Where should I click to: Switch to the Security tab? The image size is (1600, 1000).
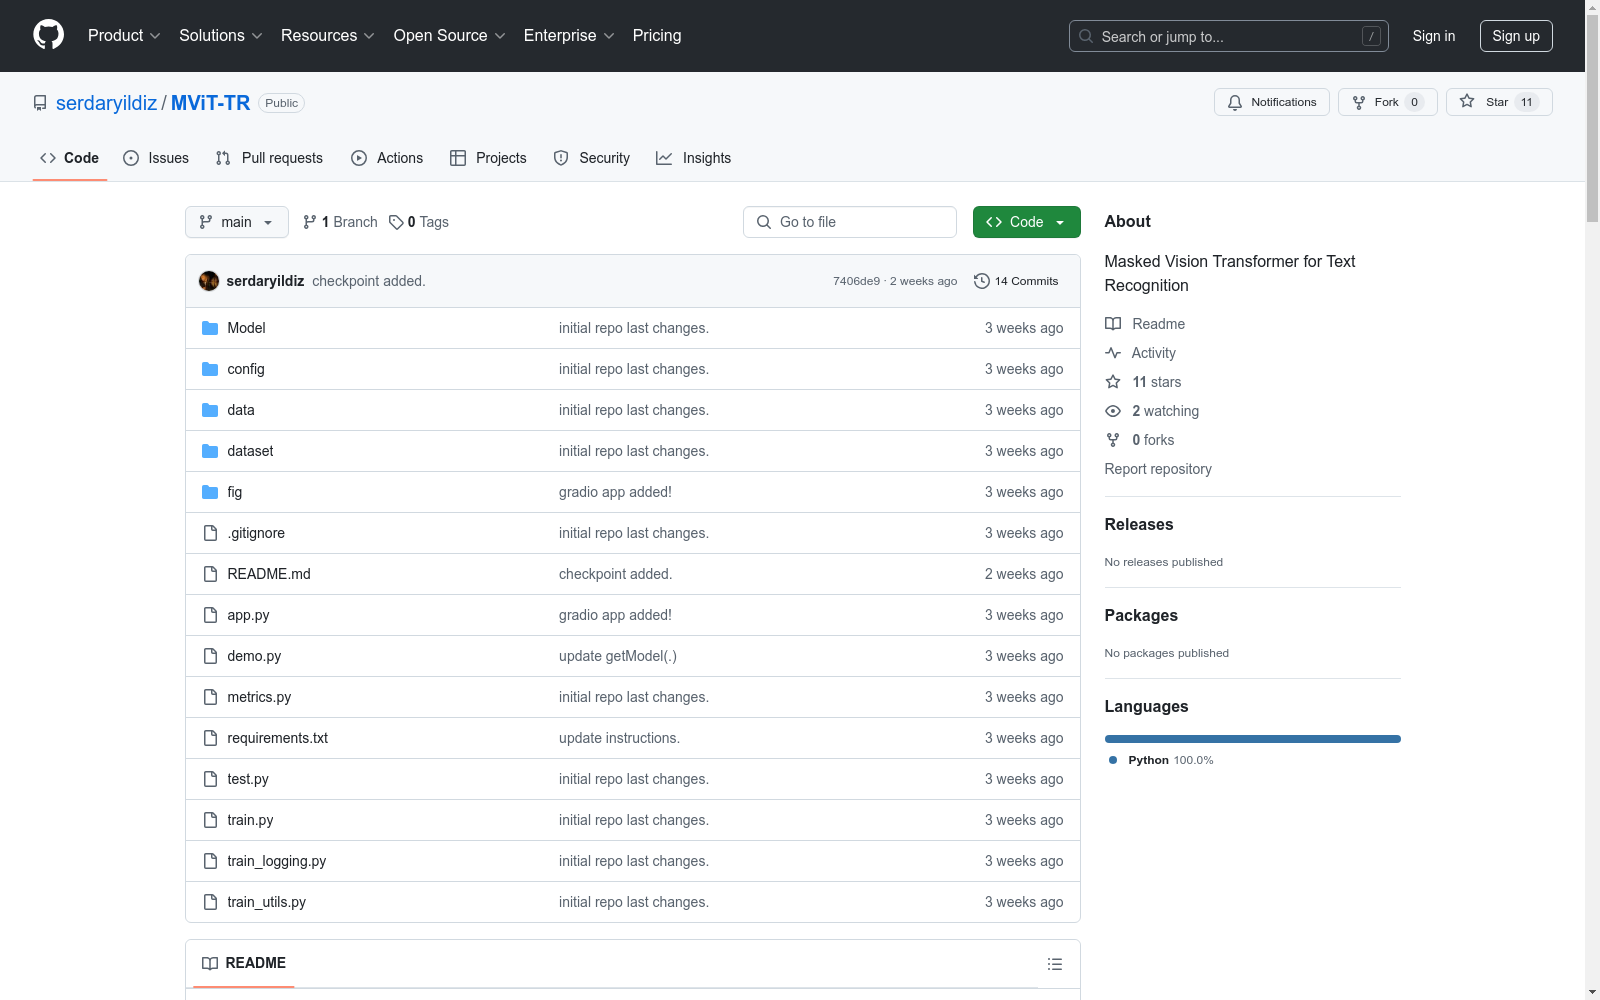[x=592, y=158]
